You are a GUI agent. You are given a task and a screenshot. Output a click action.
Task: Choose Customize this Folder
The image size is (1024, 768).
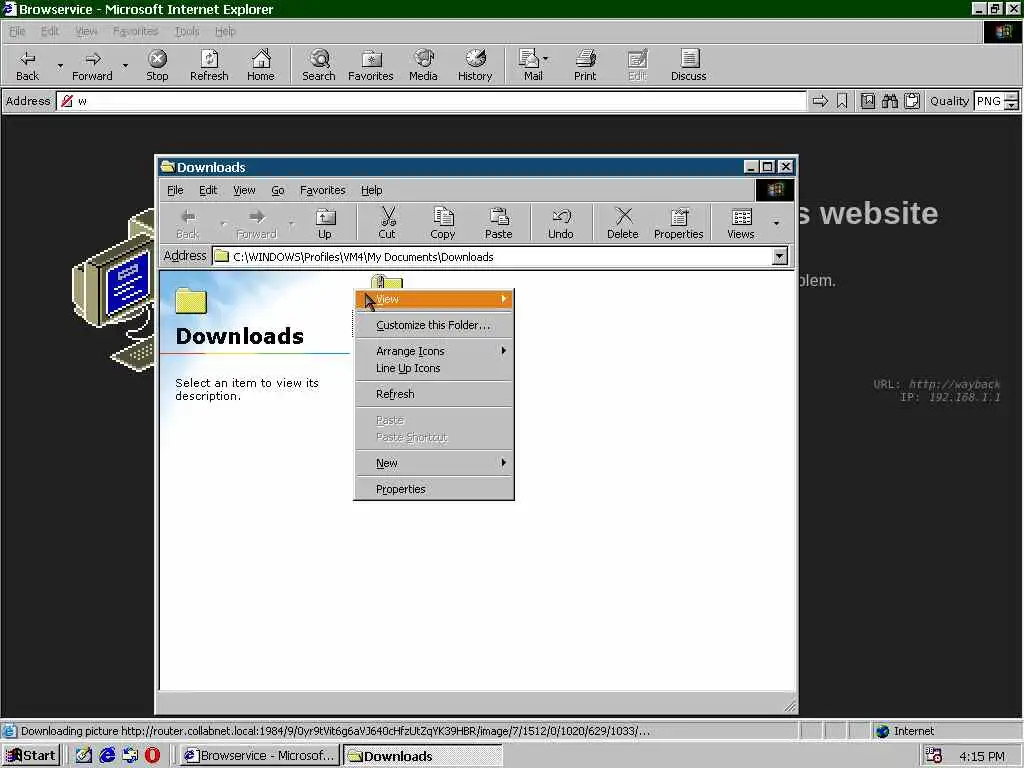coord(434,325)
